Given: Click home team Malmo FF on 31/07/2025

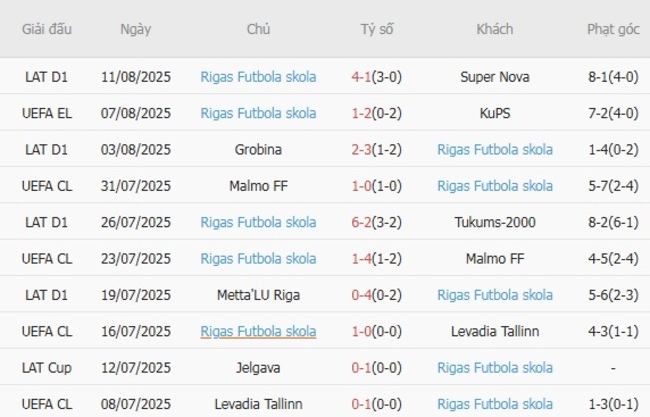Looking at the screenshot, I should coord(258,186).
